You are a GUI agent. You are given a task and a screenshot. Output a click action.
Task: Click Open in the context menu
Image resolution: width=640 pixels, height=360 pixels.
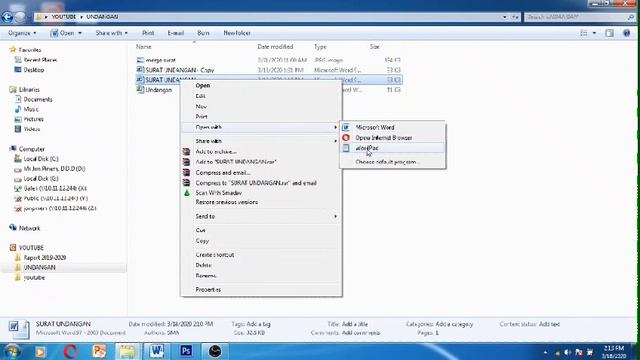pos(261,85)
